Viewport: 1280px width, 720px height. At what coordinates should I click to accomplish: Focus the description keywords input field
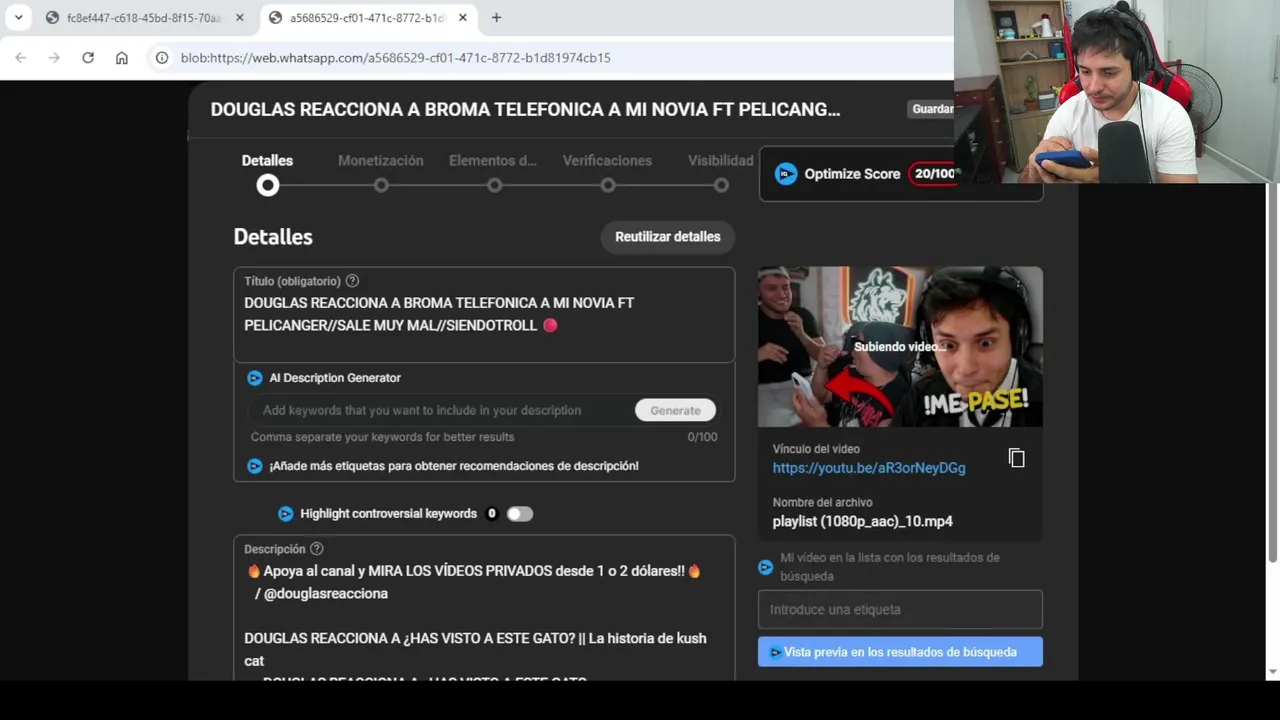click(440, 410)
